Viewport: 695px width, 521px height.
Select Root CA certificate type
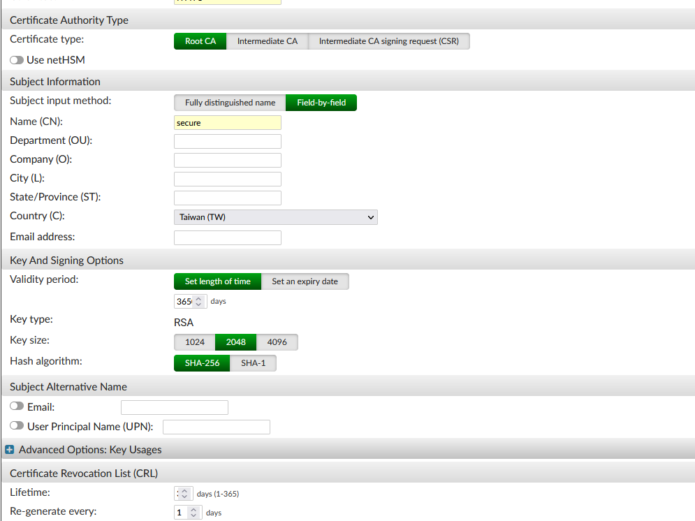pos(200,41)
